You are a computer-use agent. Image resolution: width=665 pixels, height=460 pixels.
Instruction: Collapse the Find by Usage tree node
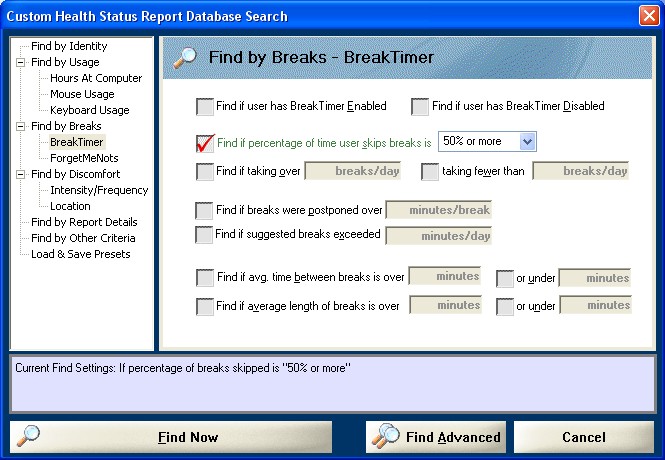(x=20, y=62)
